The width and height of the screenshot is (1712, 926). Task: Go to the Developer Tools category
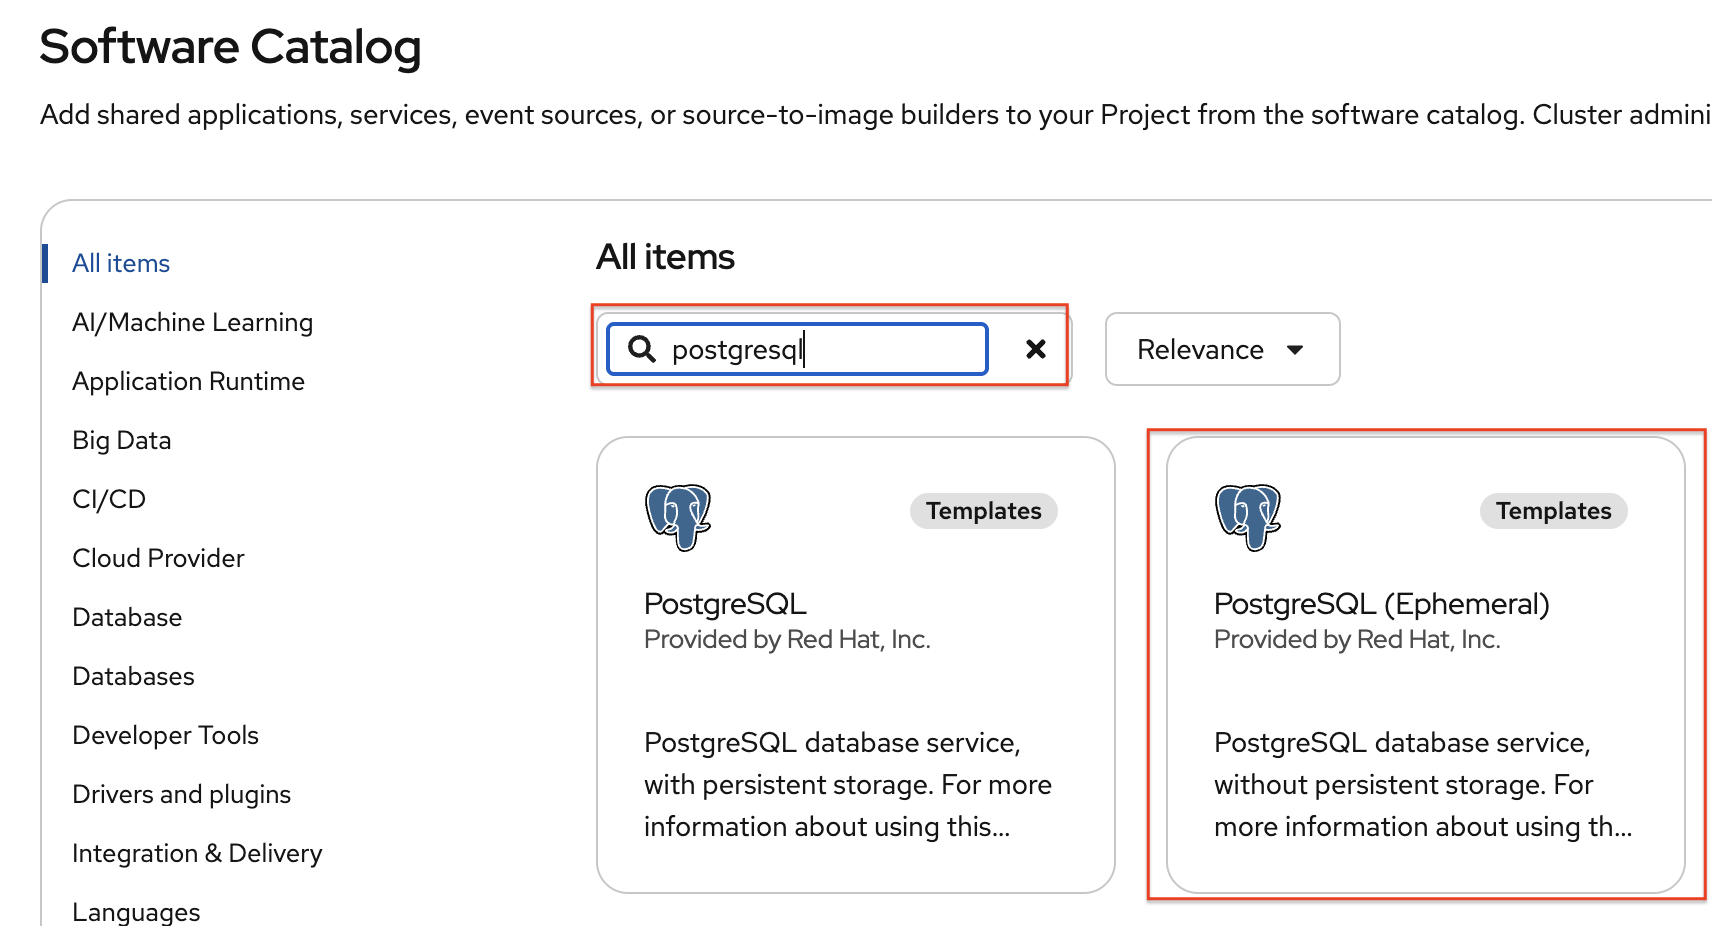pos(165,735)
